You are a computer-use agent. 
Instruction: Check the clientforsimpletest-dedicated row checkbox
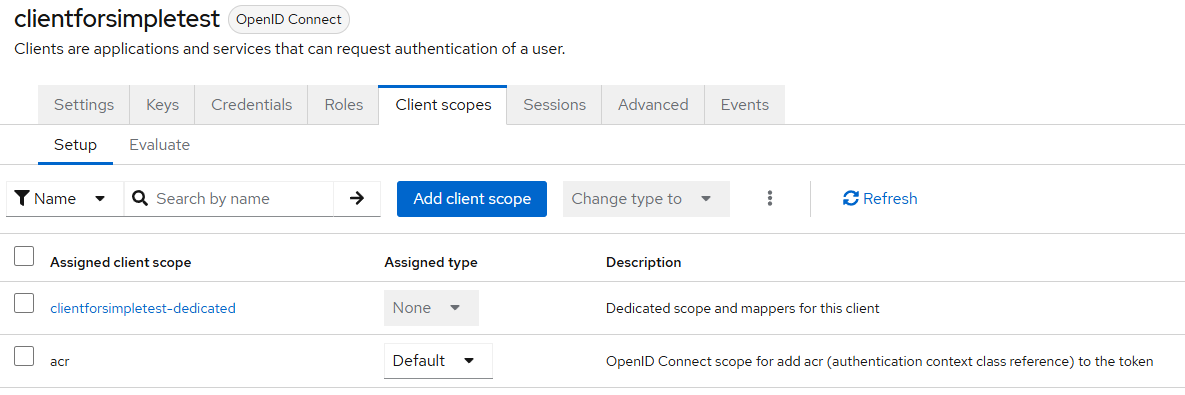point(24,303)
